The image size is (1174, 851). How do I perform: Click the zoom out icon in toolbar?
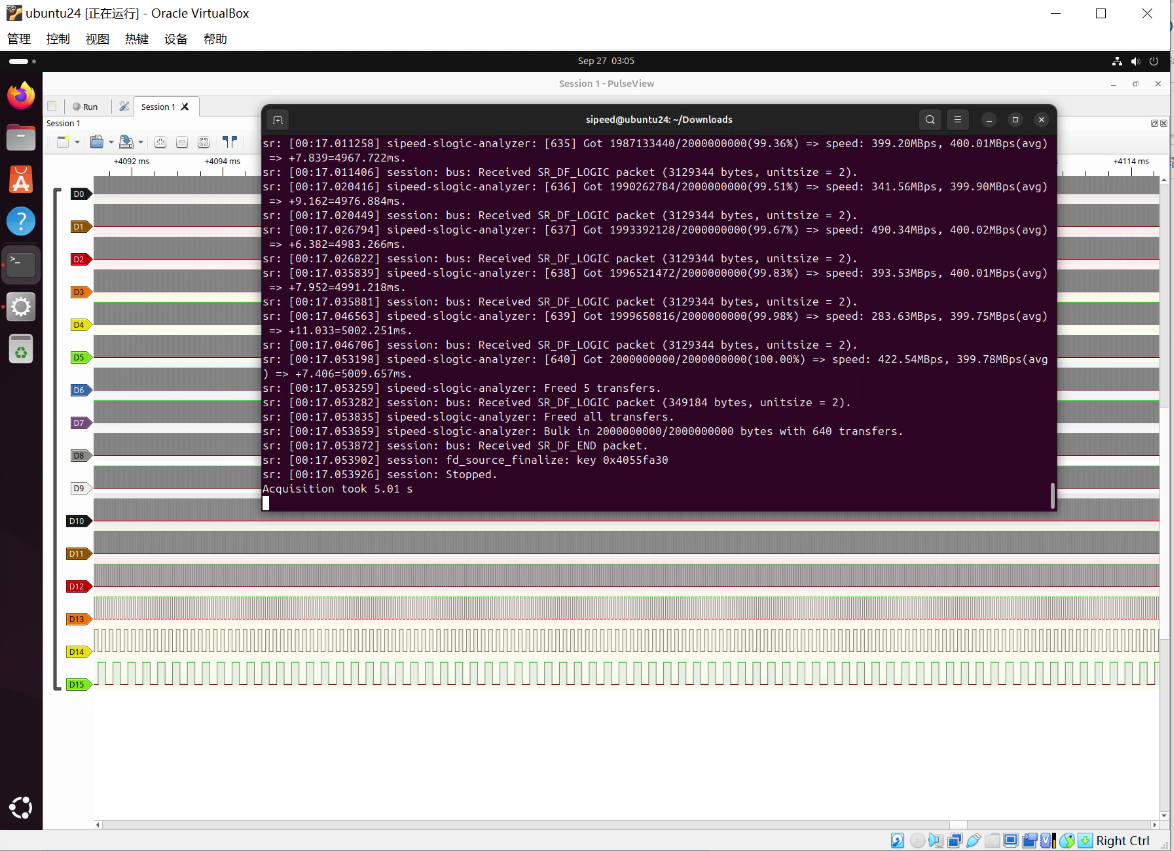pos(182,142)
